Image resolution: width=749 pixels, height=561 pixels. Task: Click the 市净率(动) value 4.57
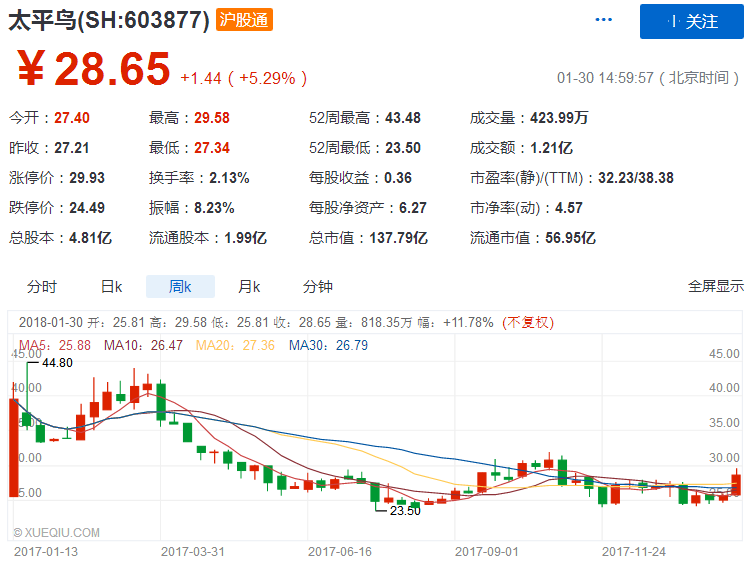point(568,208)
